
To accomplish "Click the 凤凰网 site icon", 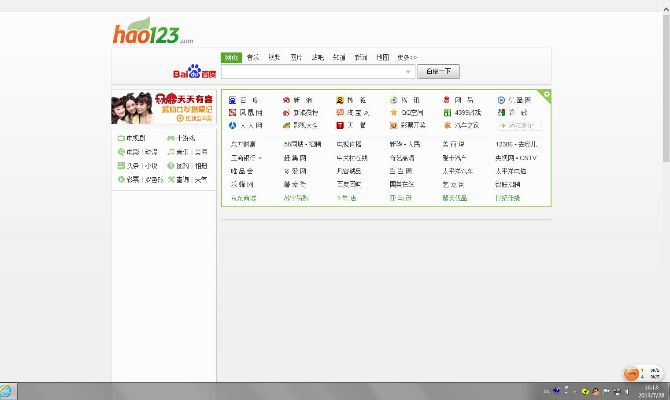I will [x=232, y=113].
